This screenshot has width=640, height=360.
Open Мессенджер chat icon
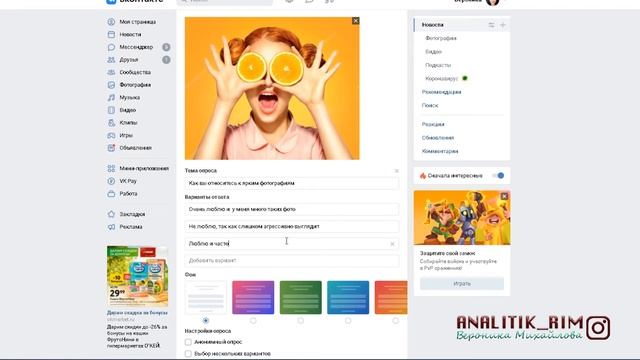111,47
